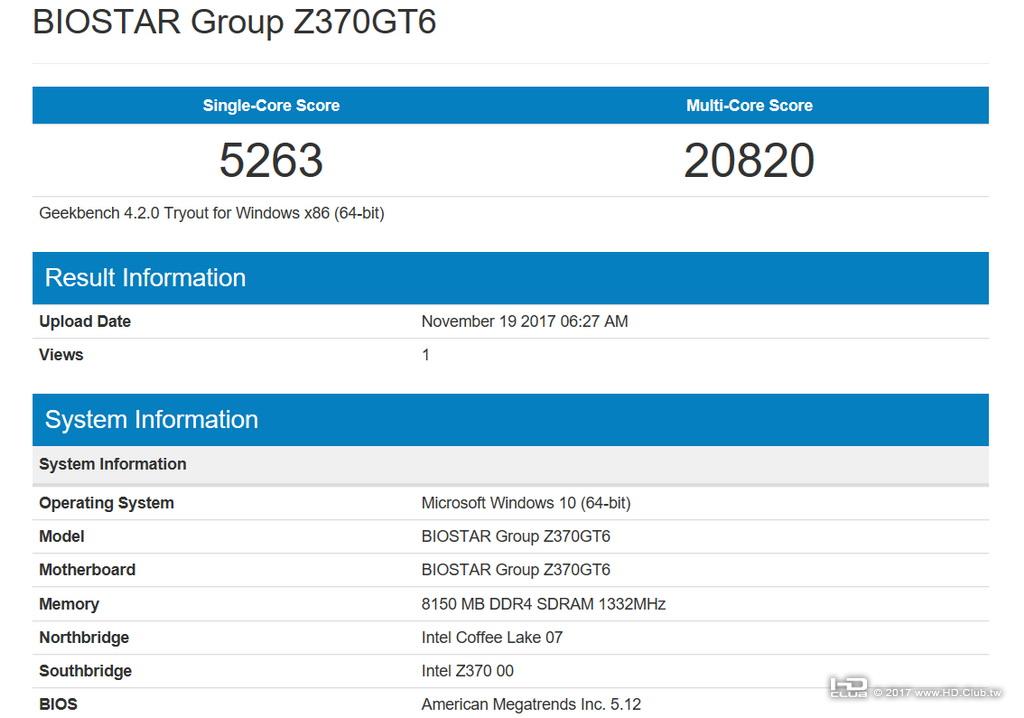The image size is (1024, 718).
Task: Select the Northbridge row label
Action: coord(84,638)
